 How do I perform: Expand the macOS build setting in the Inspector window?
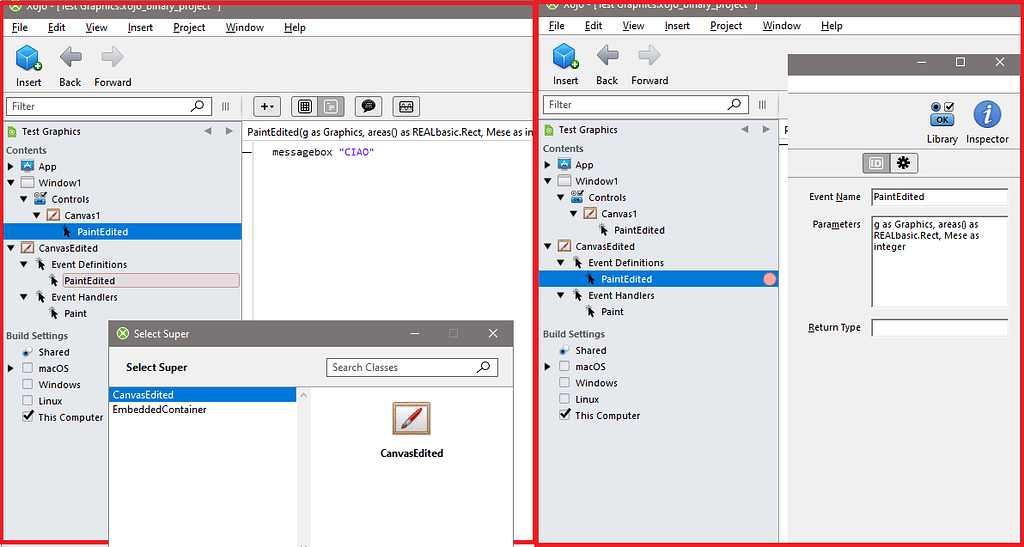pos(548,366)
